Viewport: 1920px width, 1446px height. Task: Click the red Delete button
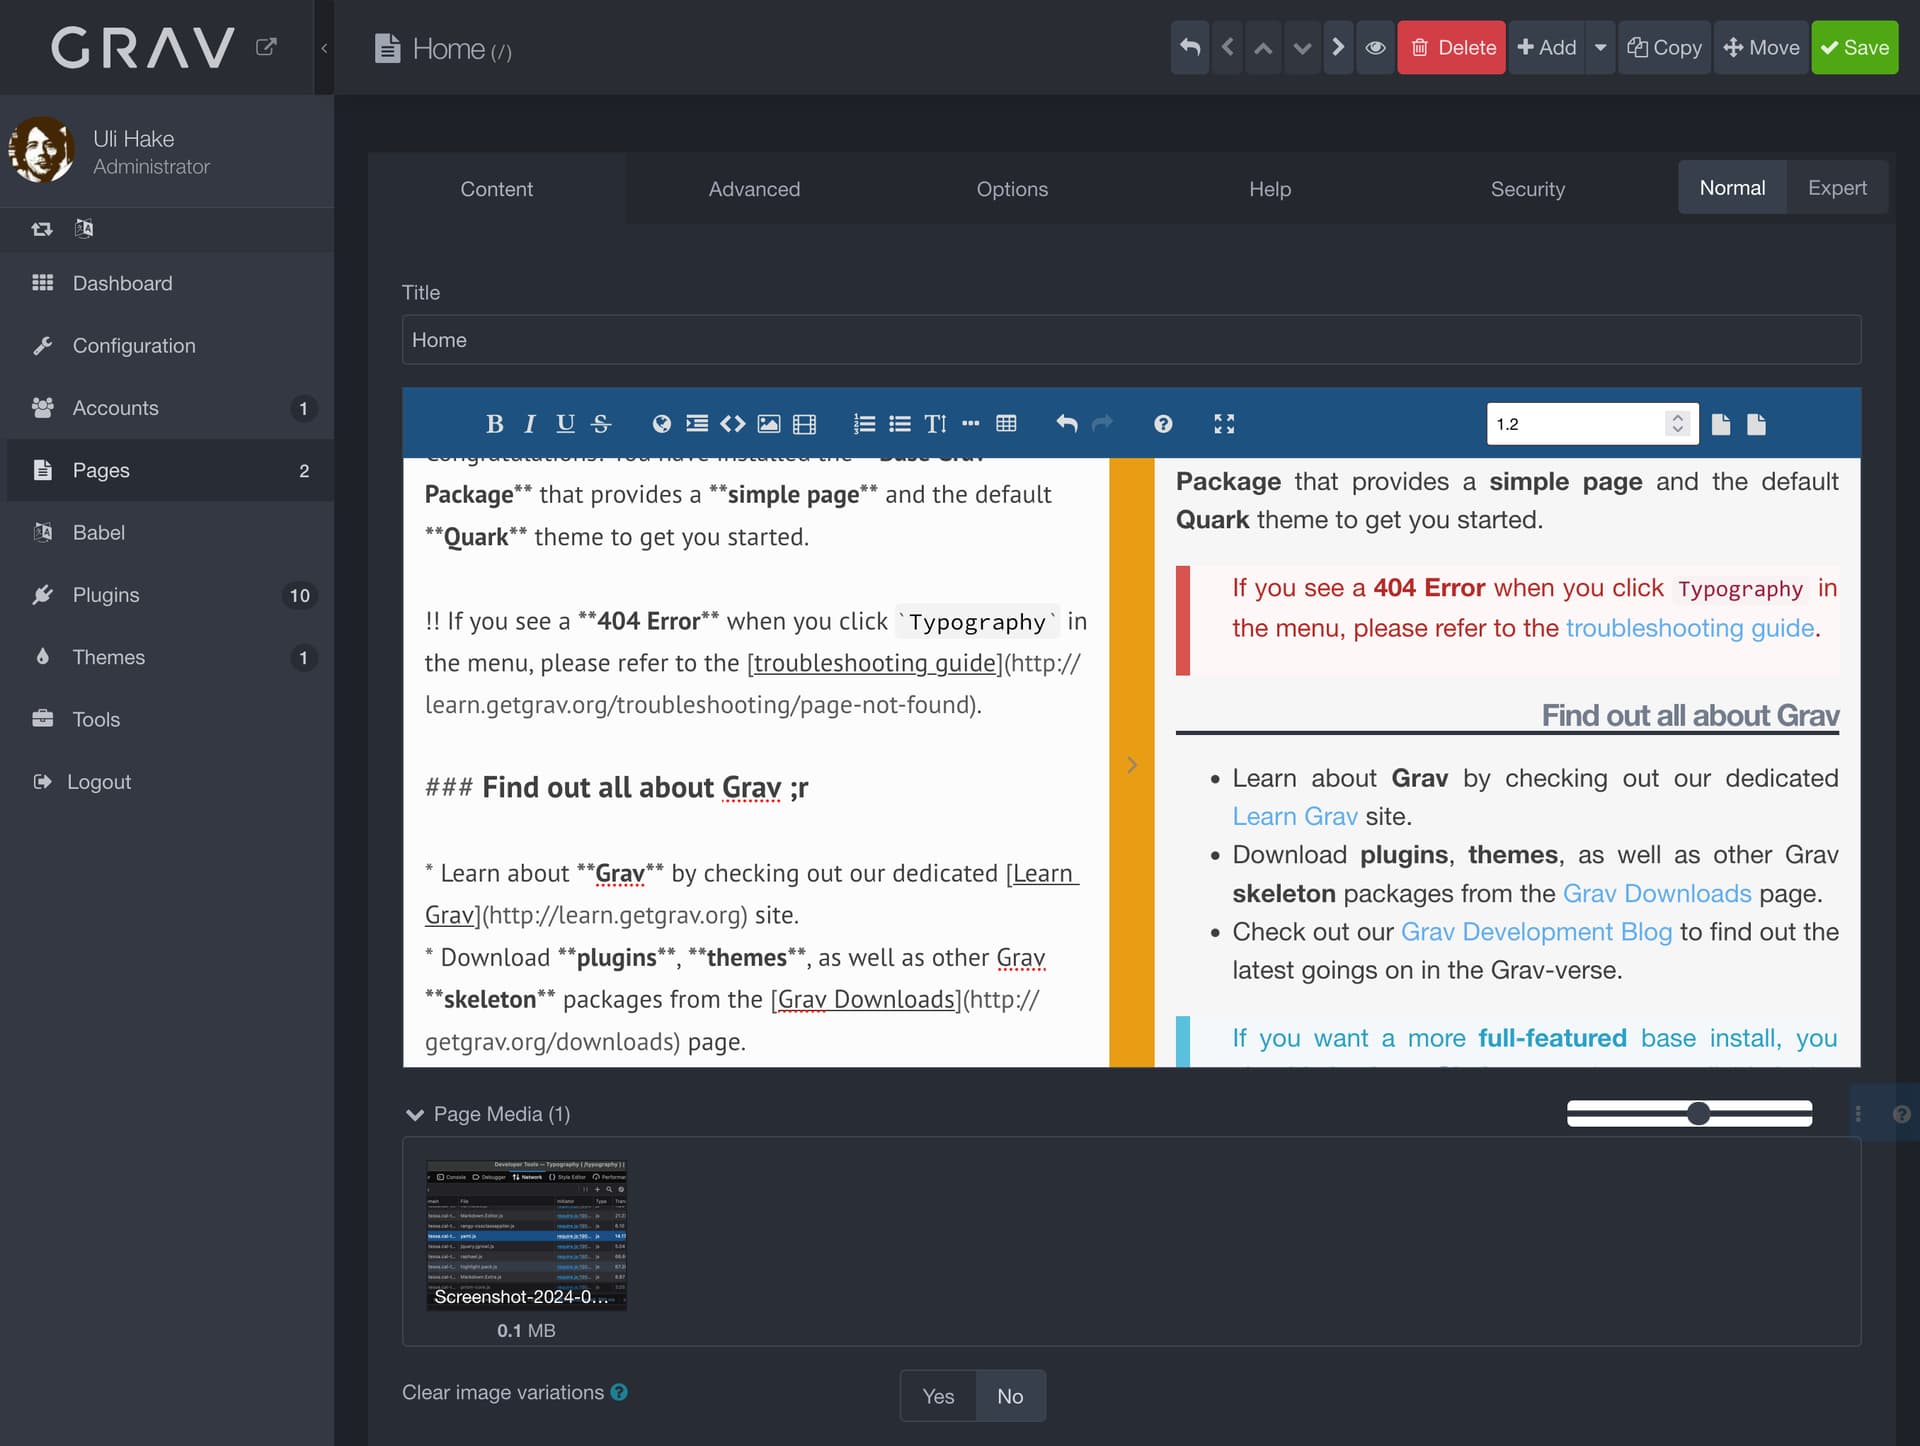tap(1451, 47)
